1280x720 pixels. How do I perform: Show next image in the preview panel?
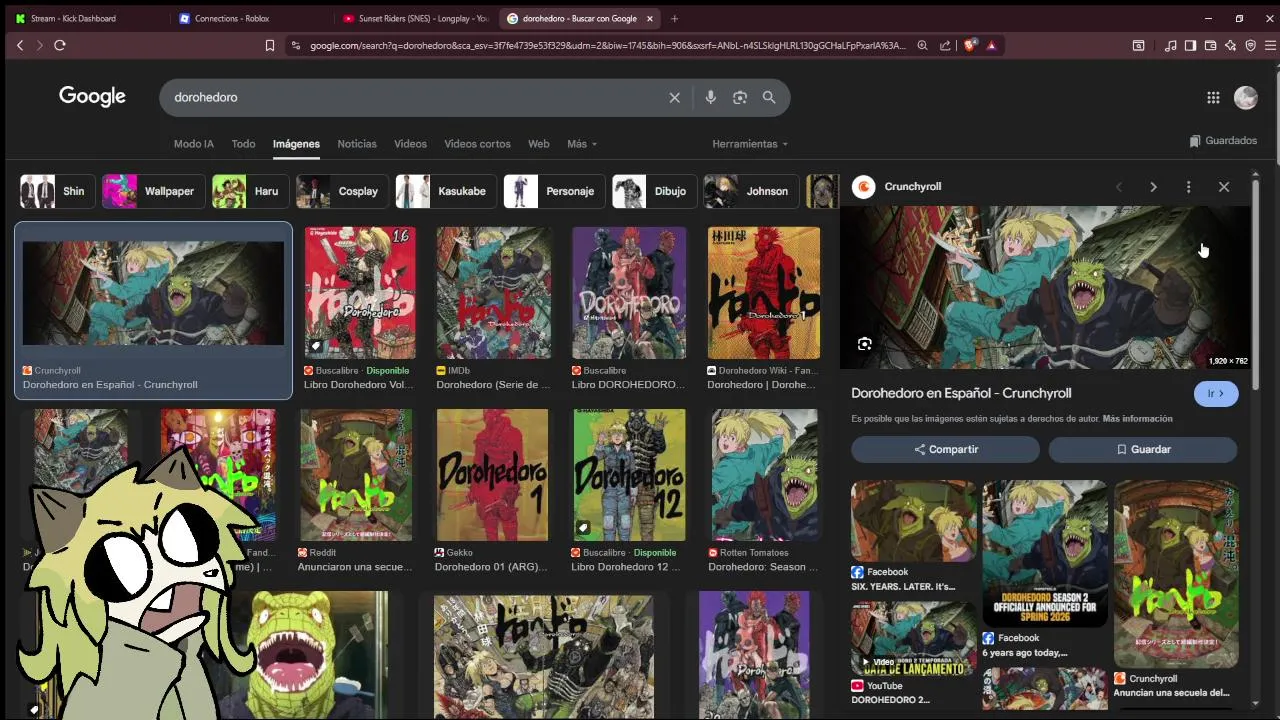[1153, 187]
